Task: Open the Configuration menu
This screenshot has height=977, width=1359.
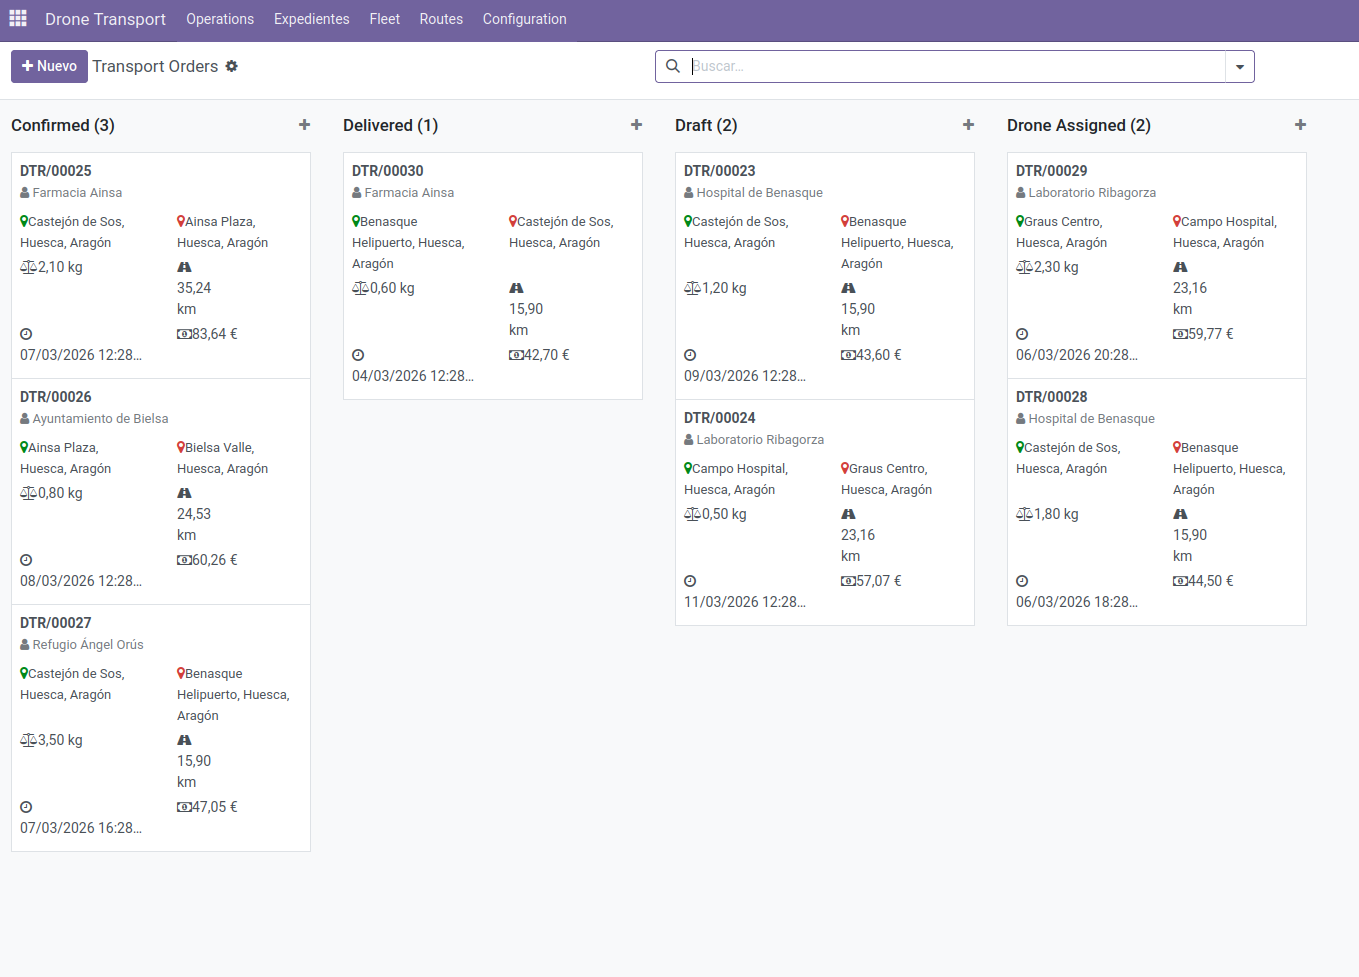Action: 524,18
